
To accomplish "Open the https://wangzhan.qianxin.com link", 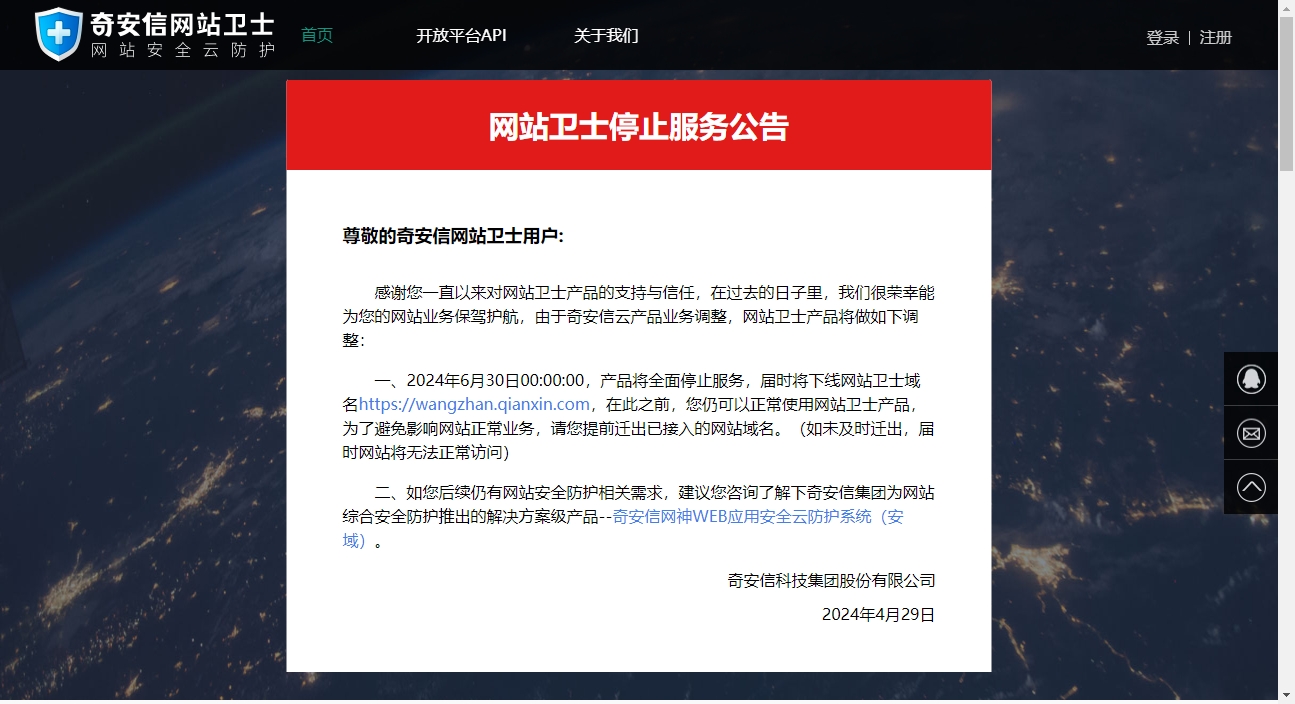I will click(x=474, y=404).
